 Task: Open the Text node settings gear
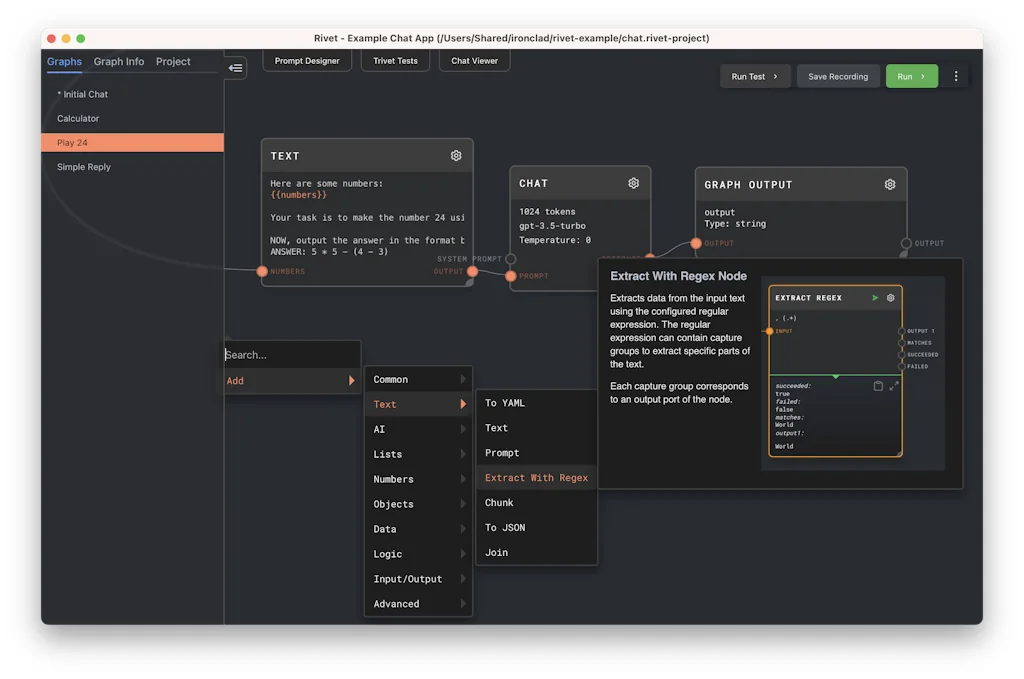456,155
